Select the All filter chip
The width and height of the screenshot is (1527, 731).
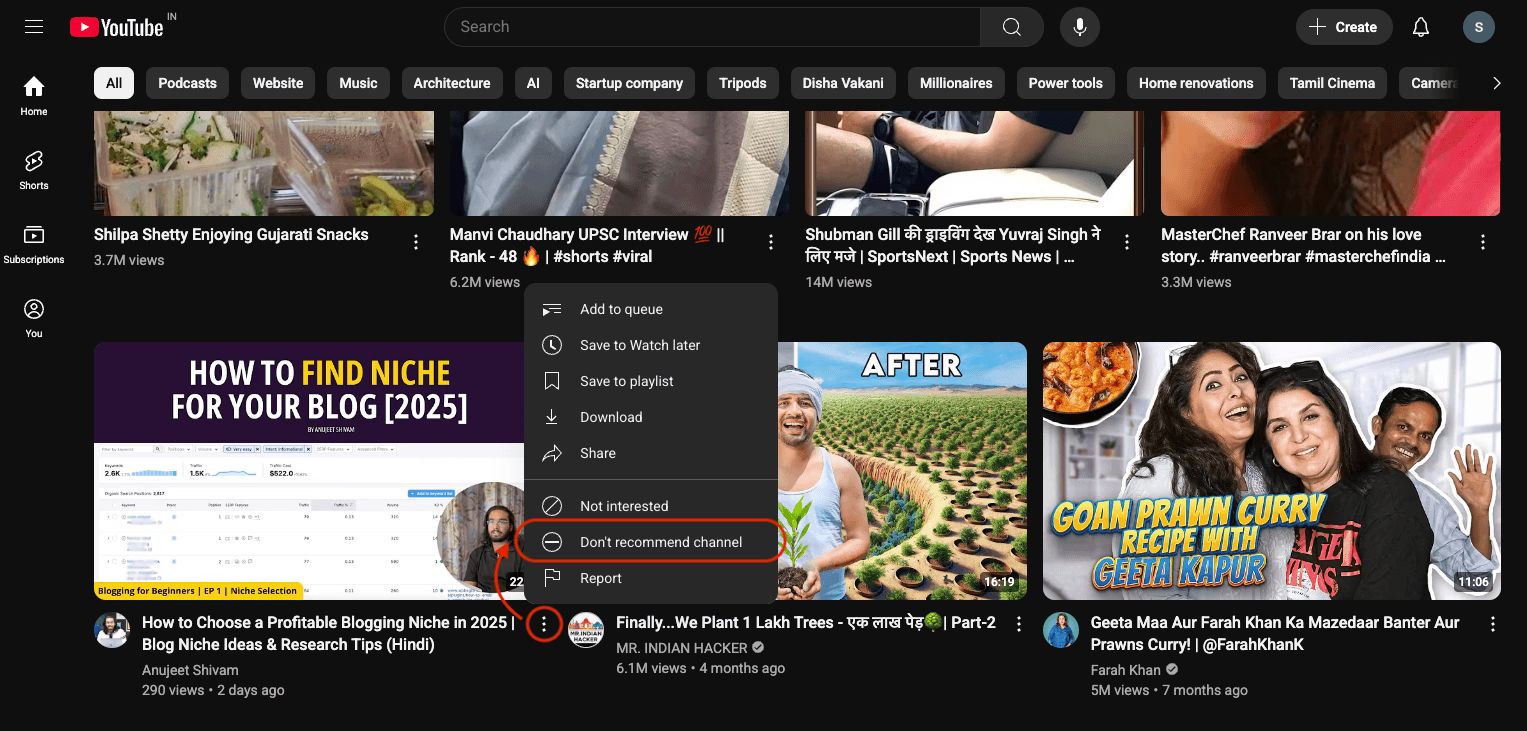point(114,83)
